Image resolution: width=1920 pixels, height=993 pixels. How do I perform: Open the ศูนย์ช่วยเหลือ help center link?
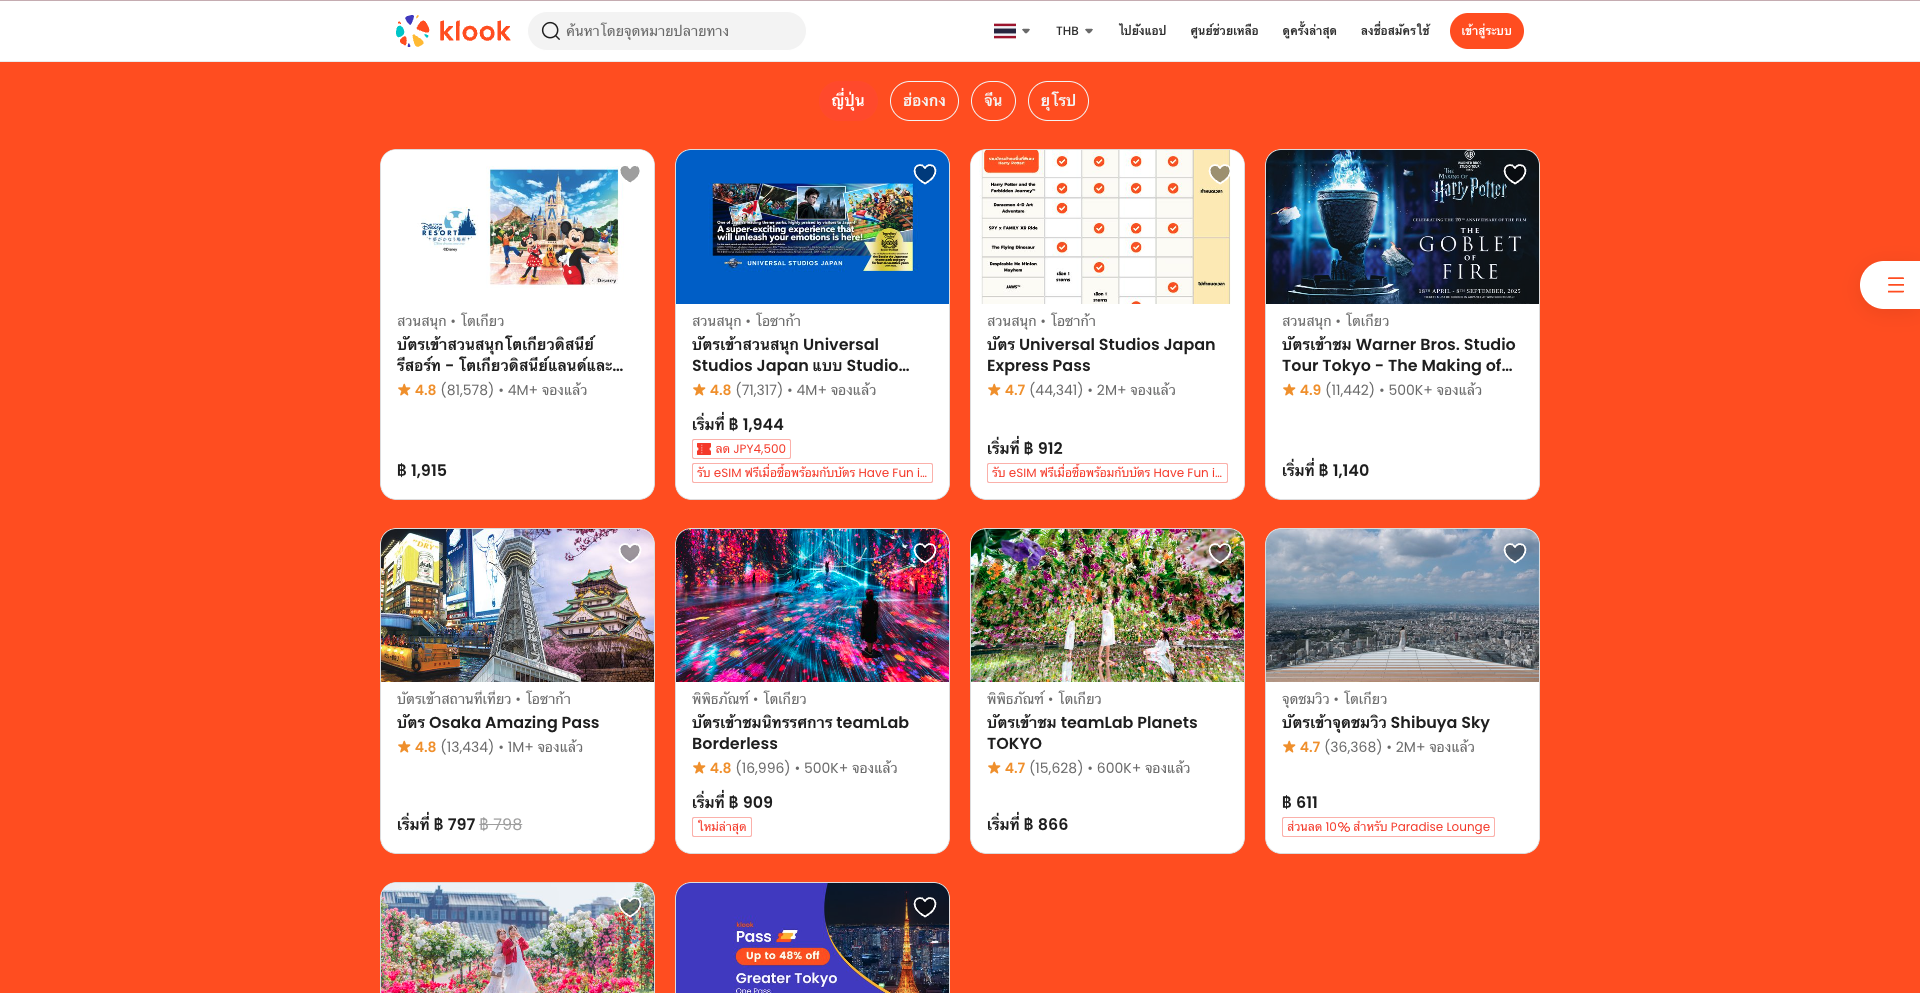1224,31
